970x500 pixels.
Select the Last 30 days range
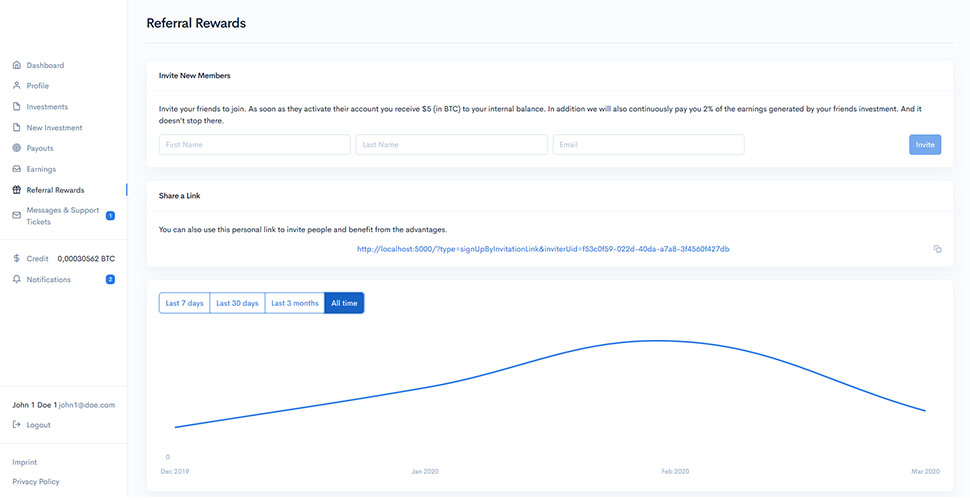[x=237, y=303]
